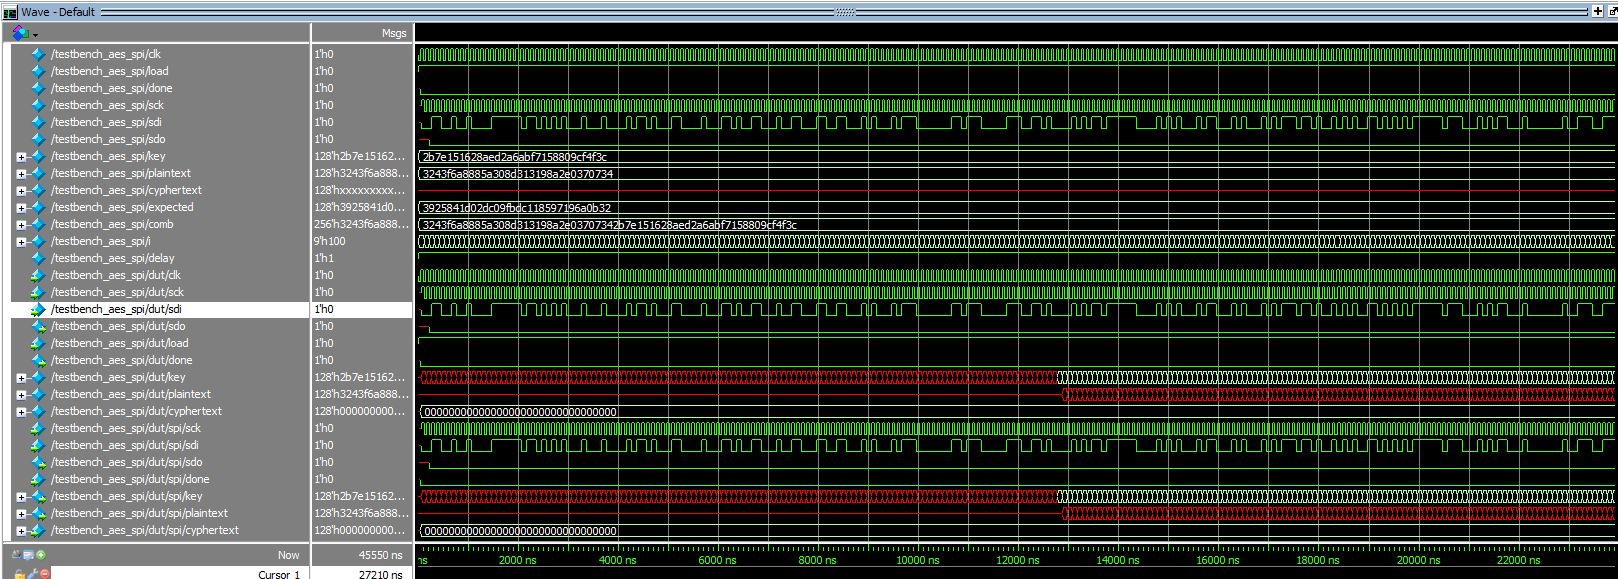1618x579 pixels.
Task: Click the signal icon for /testbench_aes_spi/delay
Action: click(x=38, y=258)
